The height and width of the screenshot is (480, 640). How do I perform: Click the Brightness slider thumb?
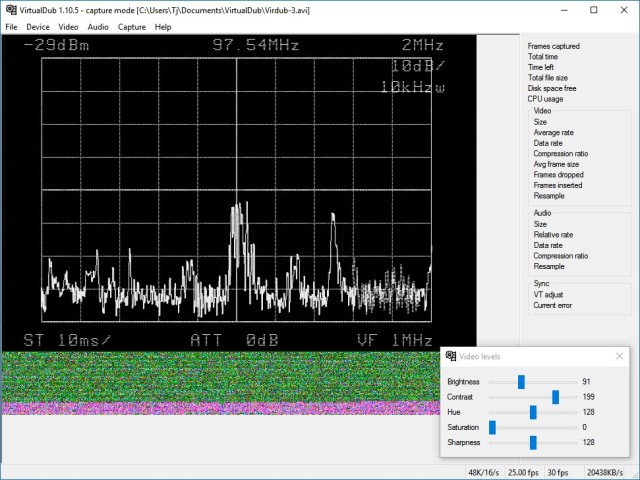tap(521, 382)
